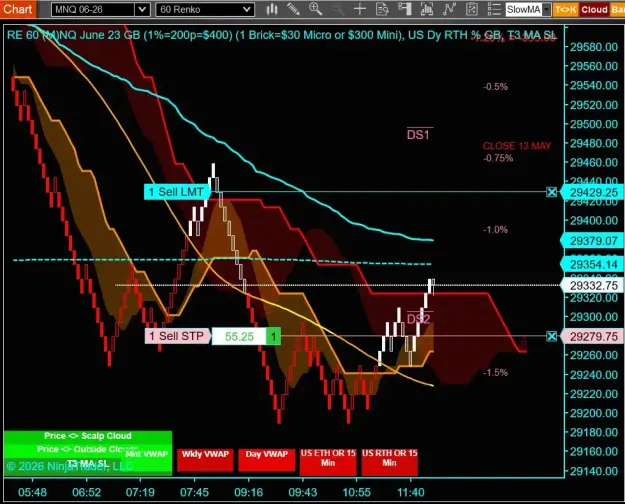
Task: Click the CLOSE 13 MAY label
Action: tap(517, 146)
